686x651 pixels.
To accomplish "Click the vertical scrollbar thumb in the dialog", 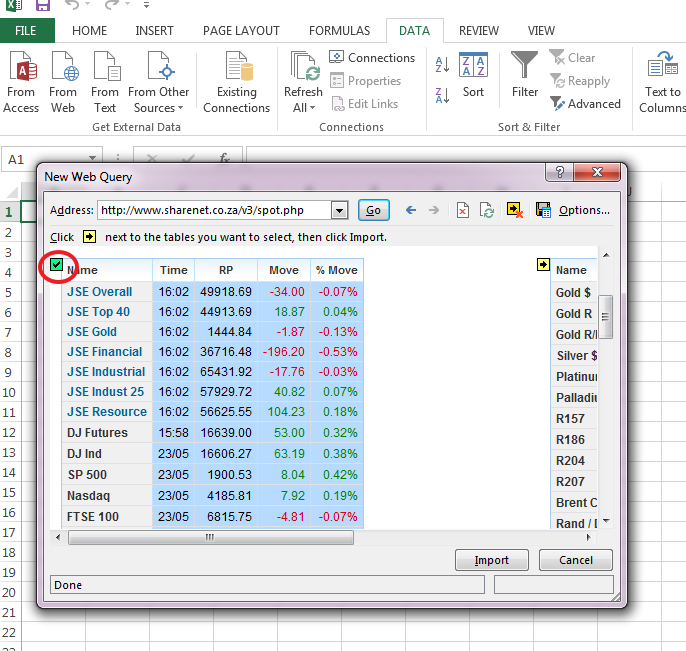I will coord(606,317).
